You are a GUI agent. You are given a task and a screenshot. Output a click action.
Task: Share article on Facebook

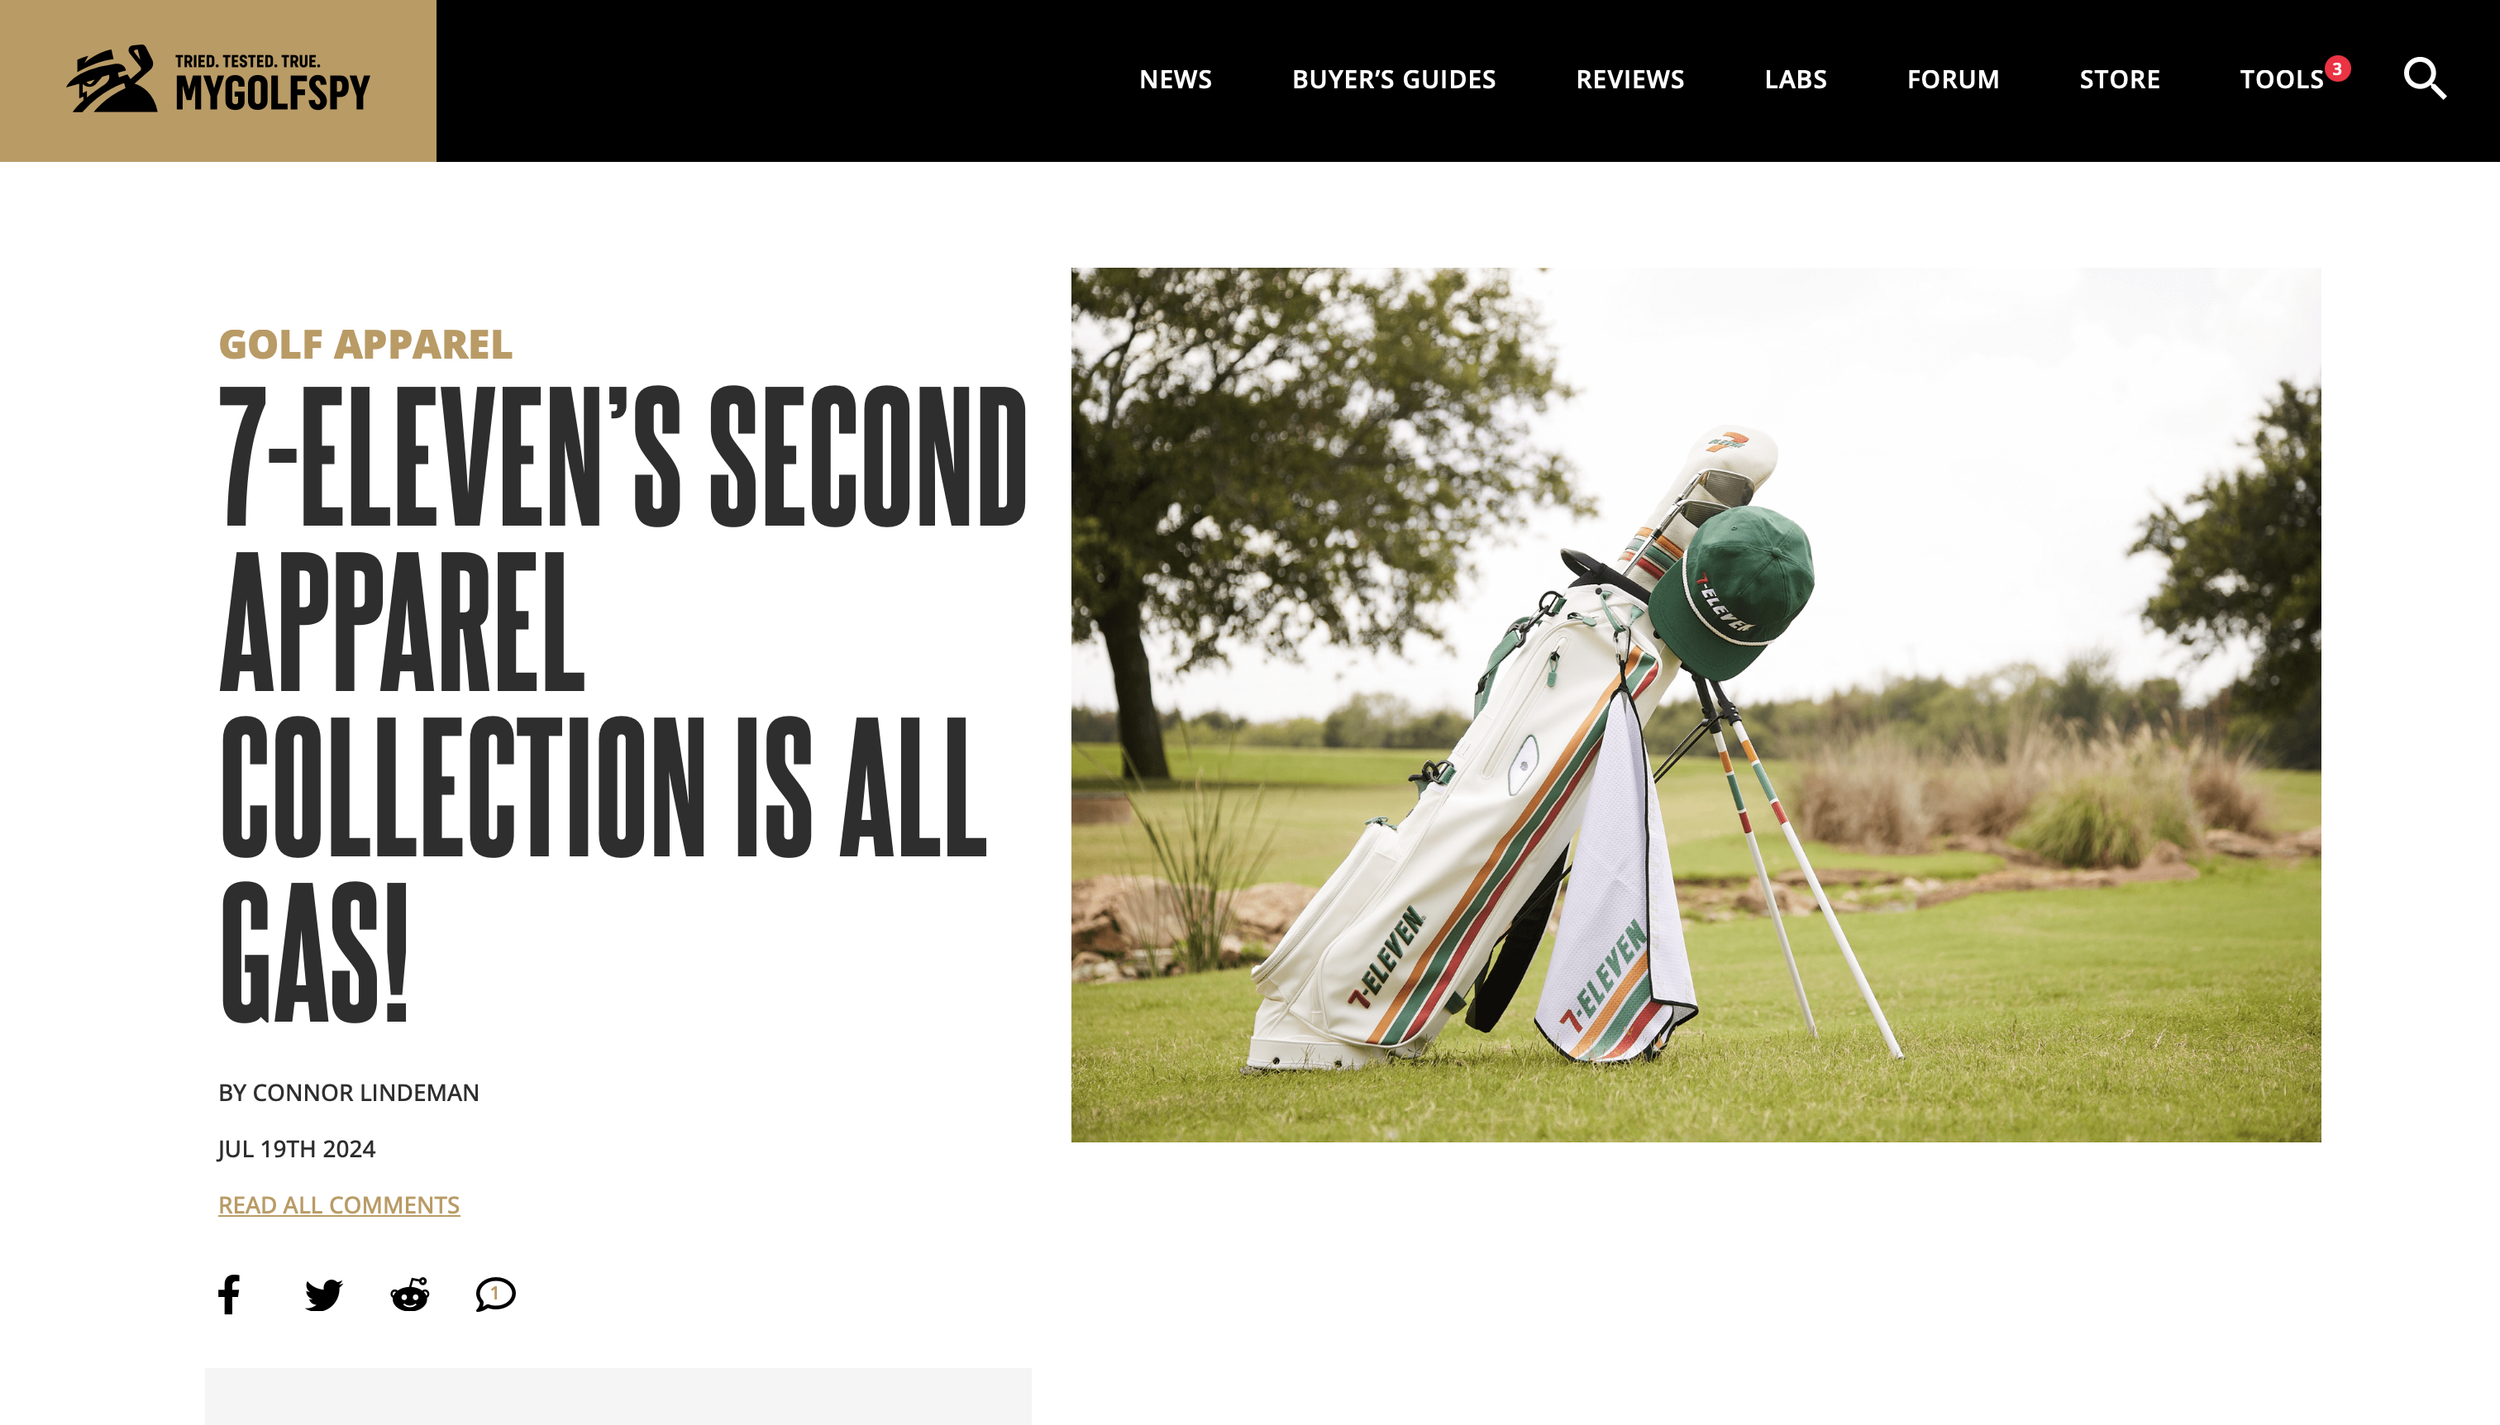click(229, 1294)
